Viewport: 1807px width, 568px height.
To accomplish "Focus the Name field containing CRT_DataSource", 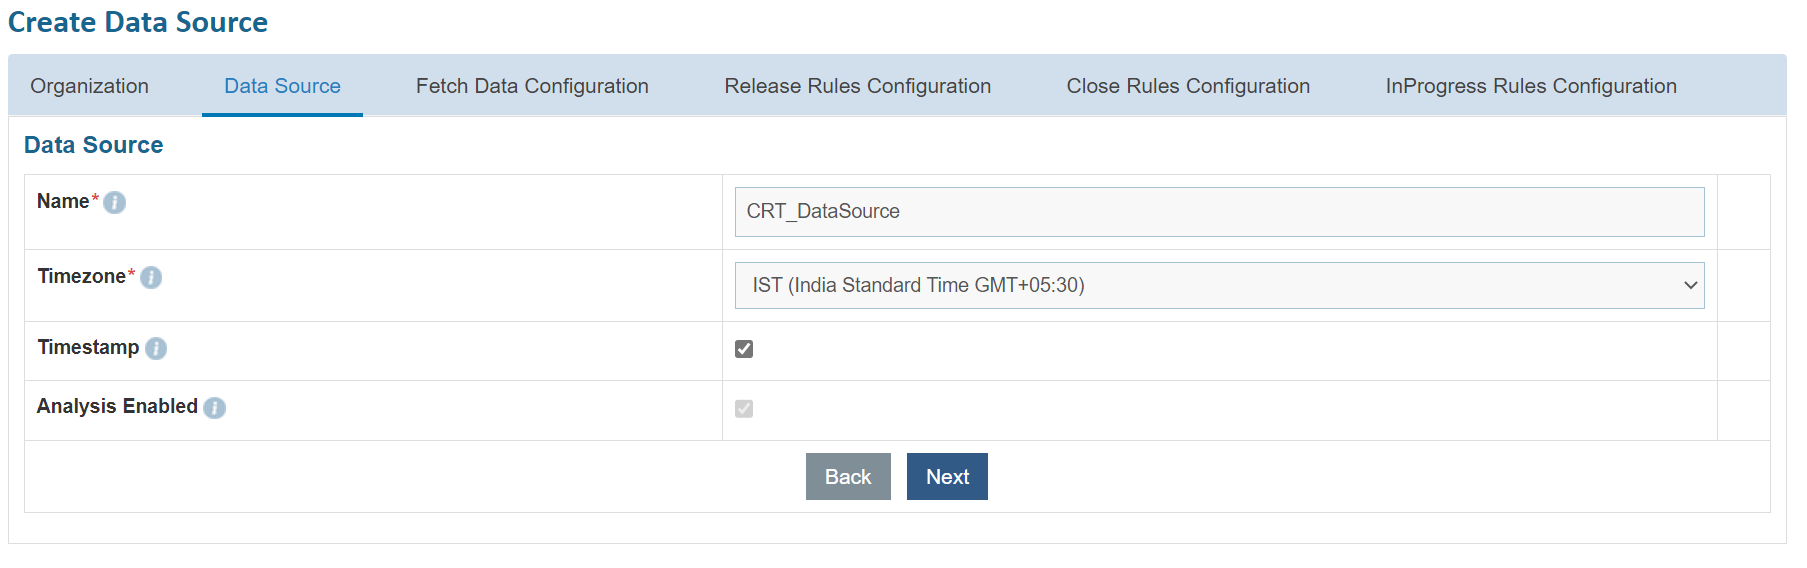I will pos(1218,212).
